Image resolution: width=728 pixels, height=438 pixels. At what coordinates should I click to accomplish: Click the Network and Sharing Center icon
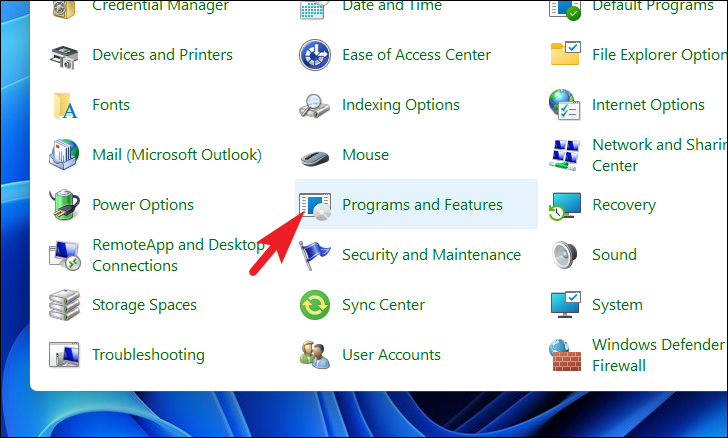click(565, 155)
